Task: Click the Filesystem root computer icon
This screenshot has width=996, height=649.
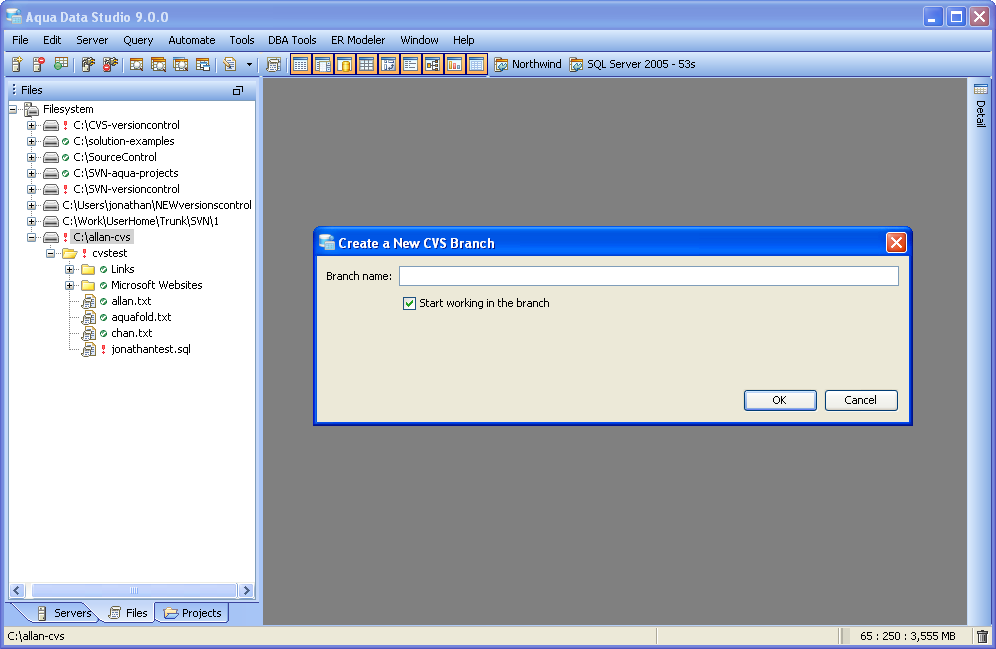Action: [x=31, y=109]
